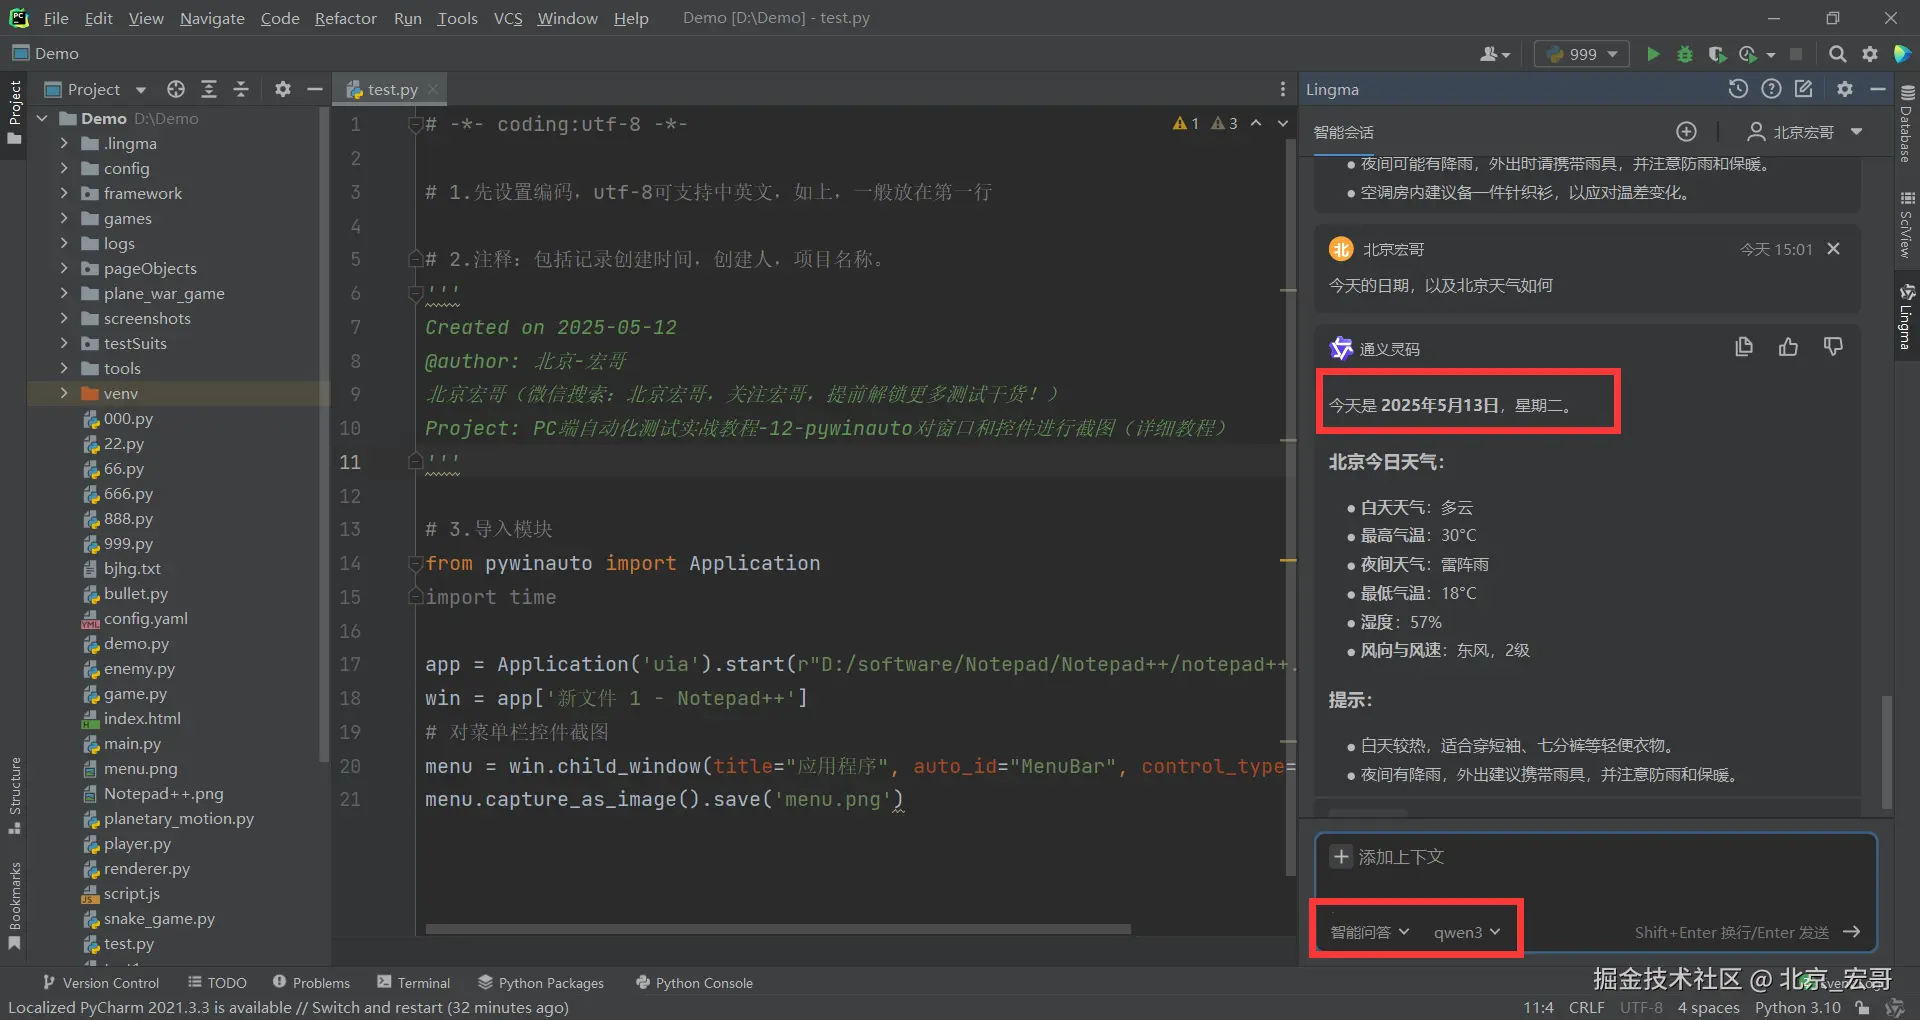Jump to next highlighted error arrow
Screen dimensions: 1920x1020
click(x=1283, y=123)
